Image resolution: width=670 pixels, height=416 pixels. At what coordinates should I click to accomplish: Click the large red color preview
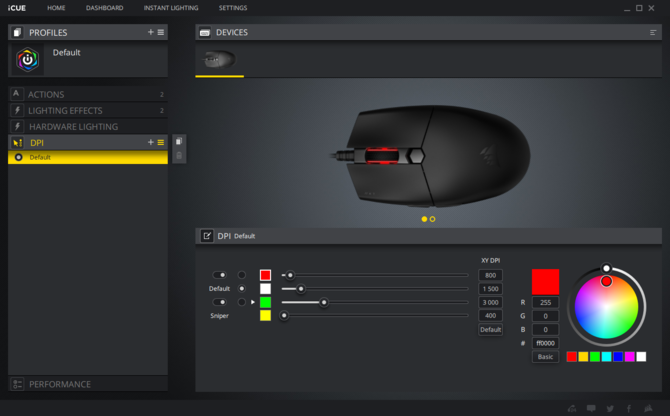545,282
